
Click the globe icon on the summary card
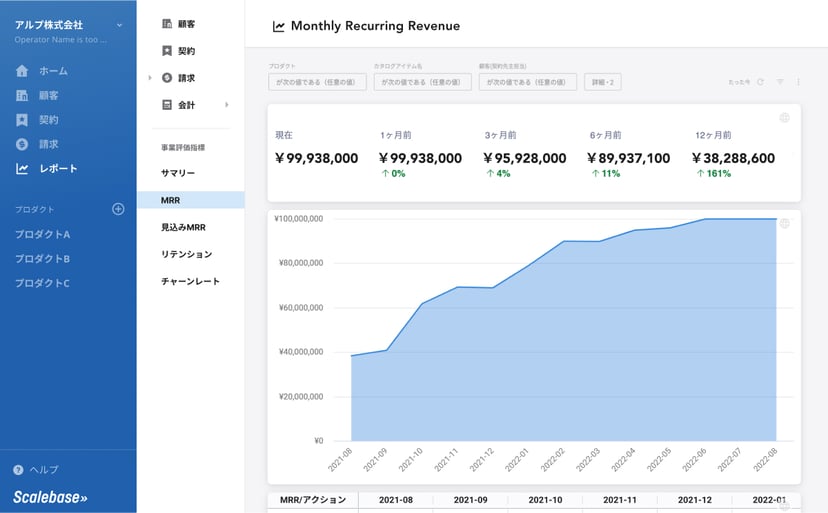(784, 118)
